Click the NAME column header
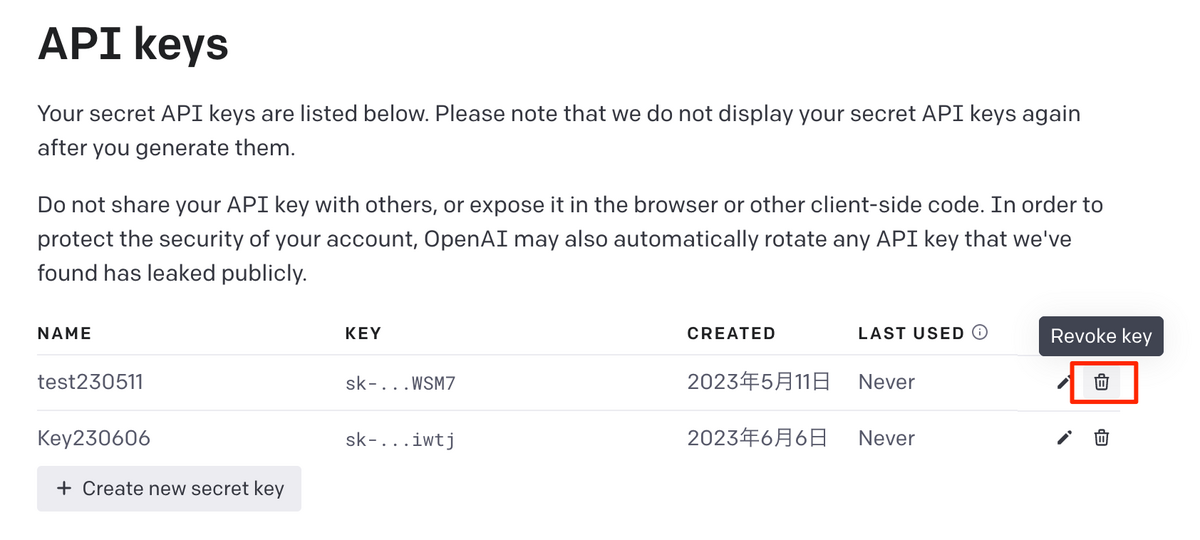The image size is (1200, 540). 64,333
